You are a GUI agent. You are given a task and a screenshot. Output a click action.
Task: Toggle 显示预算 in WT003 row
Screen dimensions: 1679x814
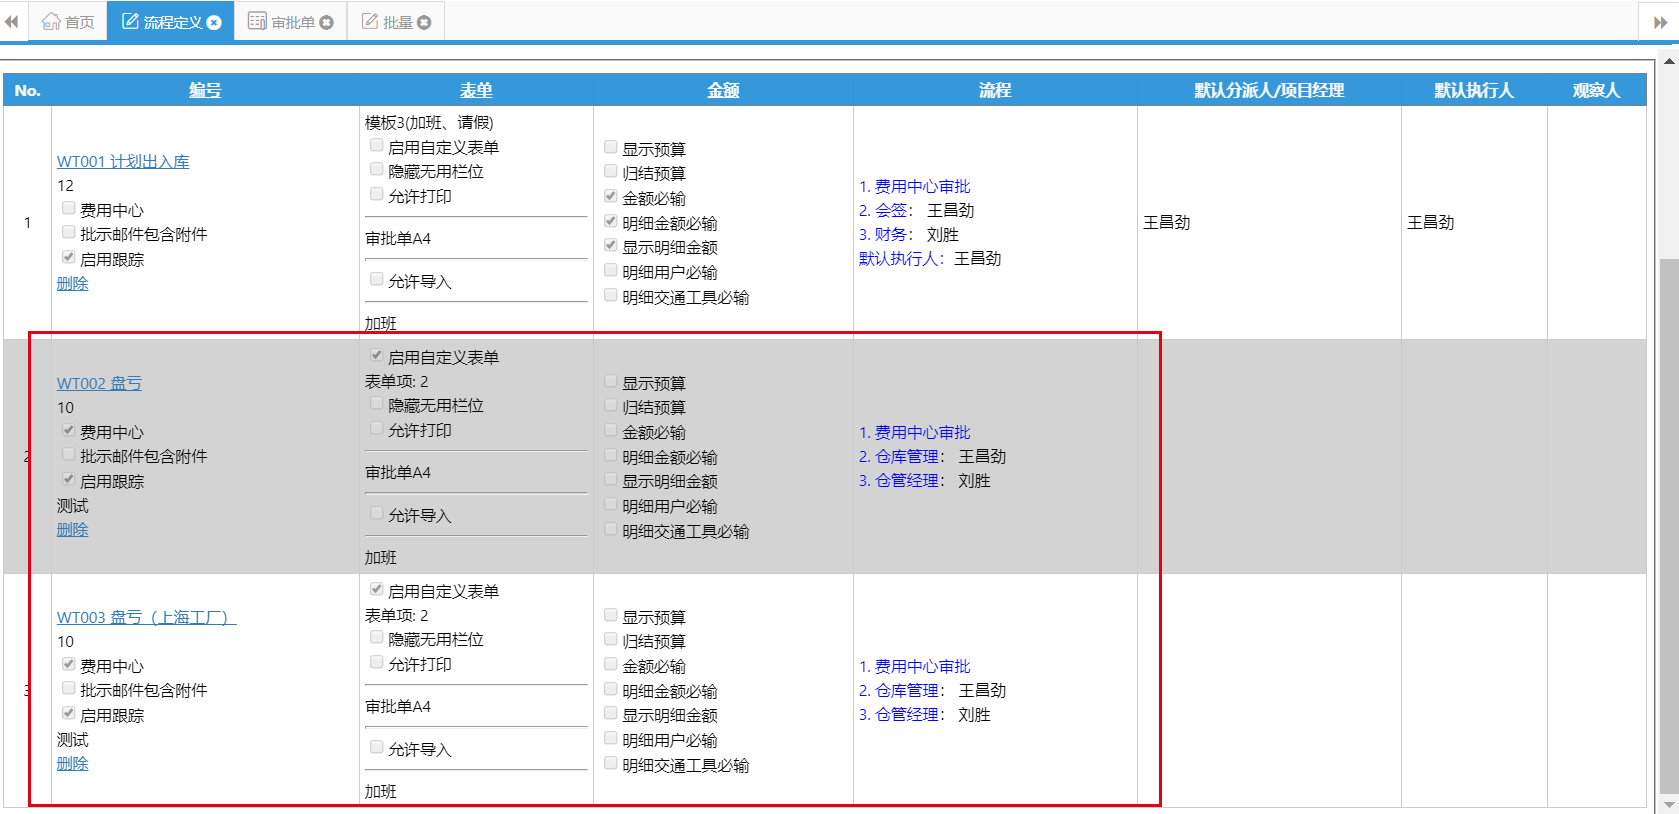click(611, 615)
